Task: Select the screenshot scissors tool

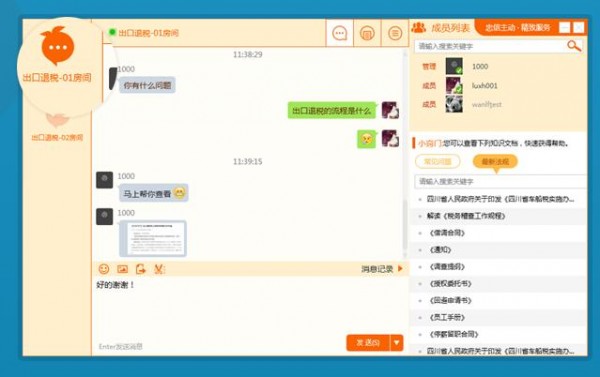Action: click(x=159, y=269)
